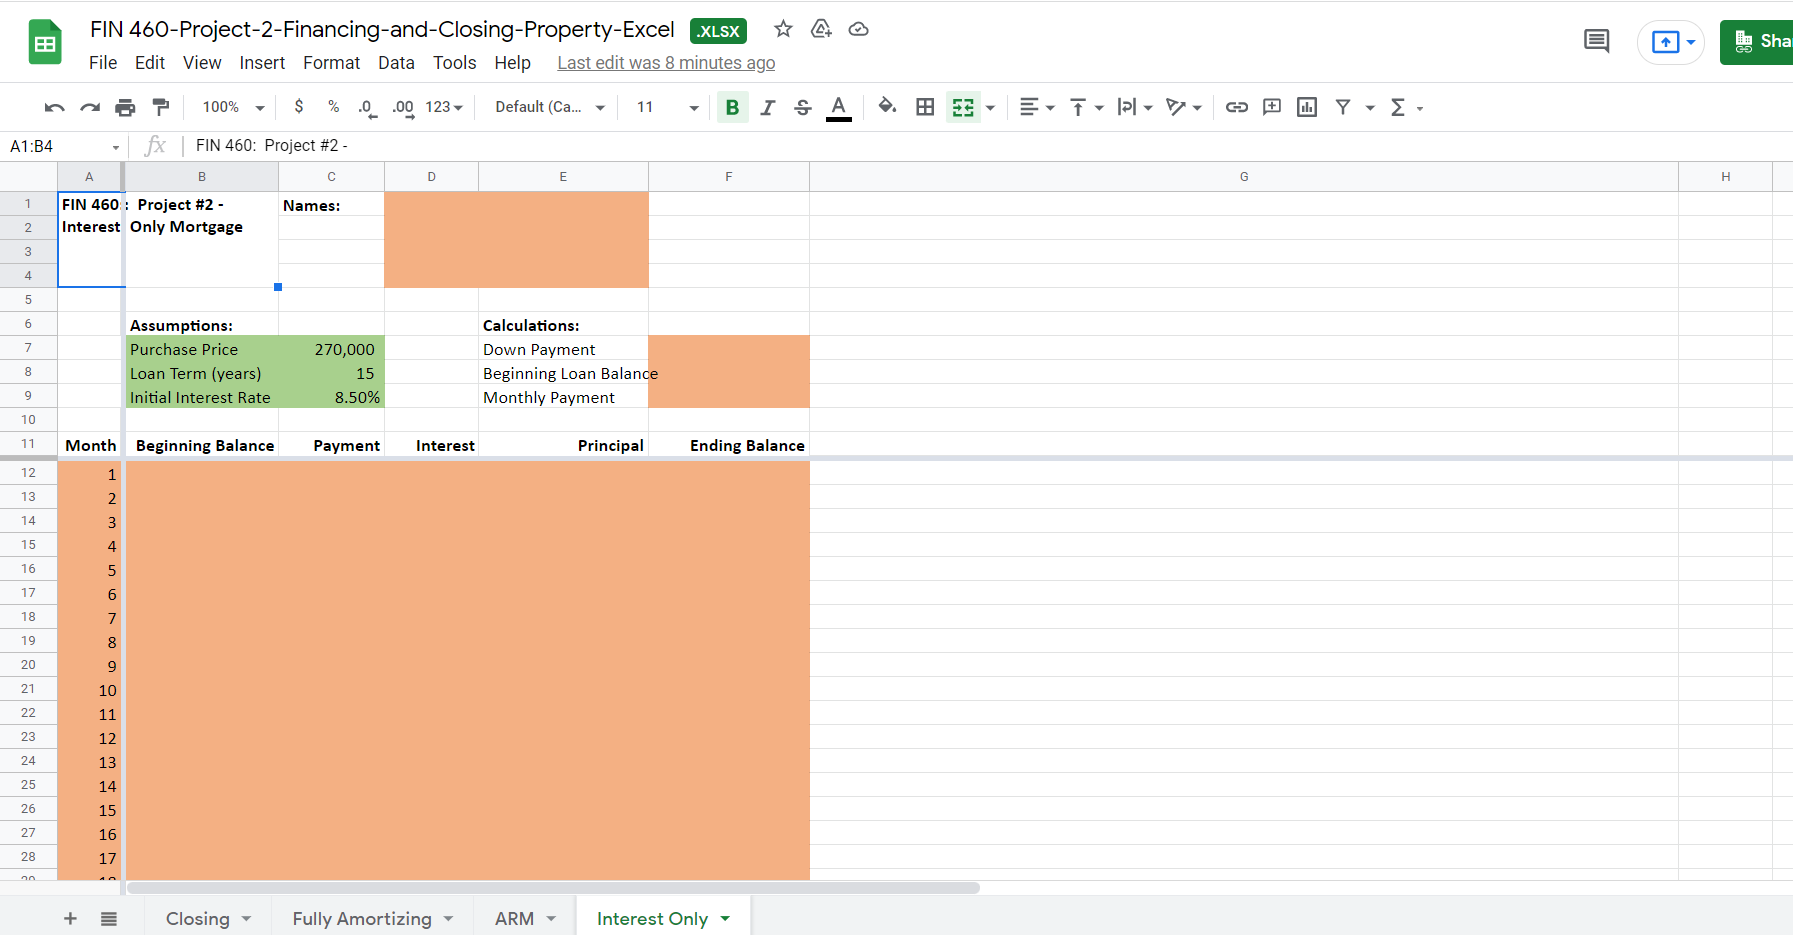Click the Move to Drive icon
The height and width of the screenshot is (935, 1793).
821,29
